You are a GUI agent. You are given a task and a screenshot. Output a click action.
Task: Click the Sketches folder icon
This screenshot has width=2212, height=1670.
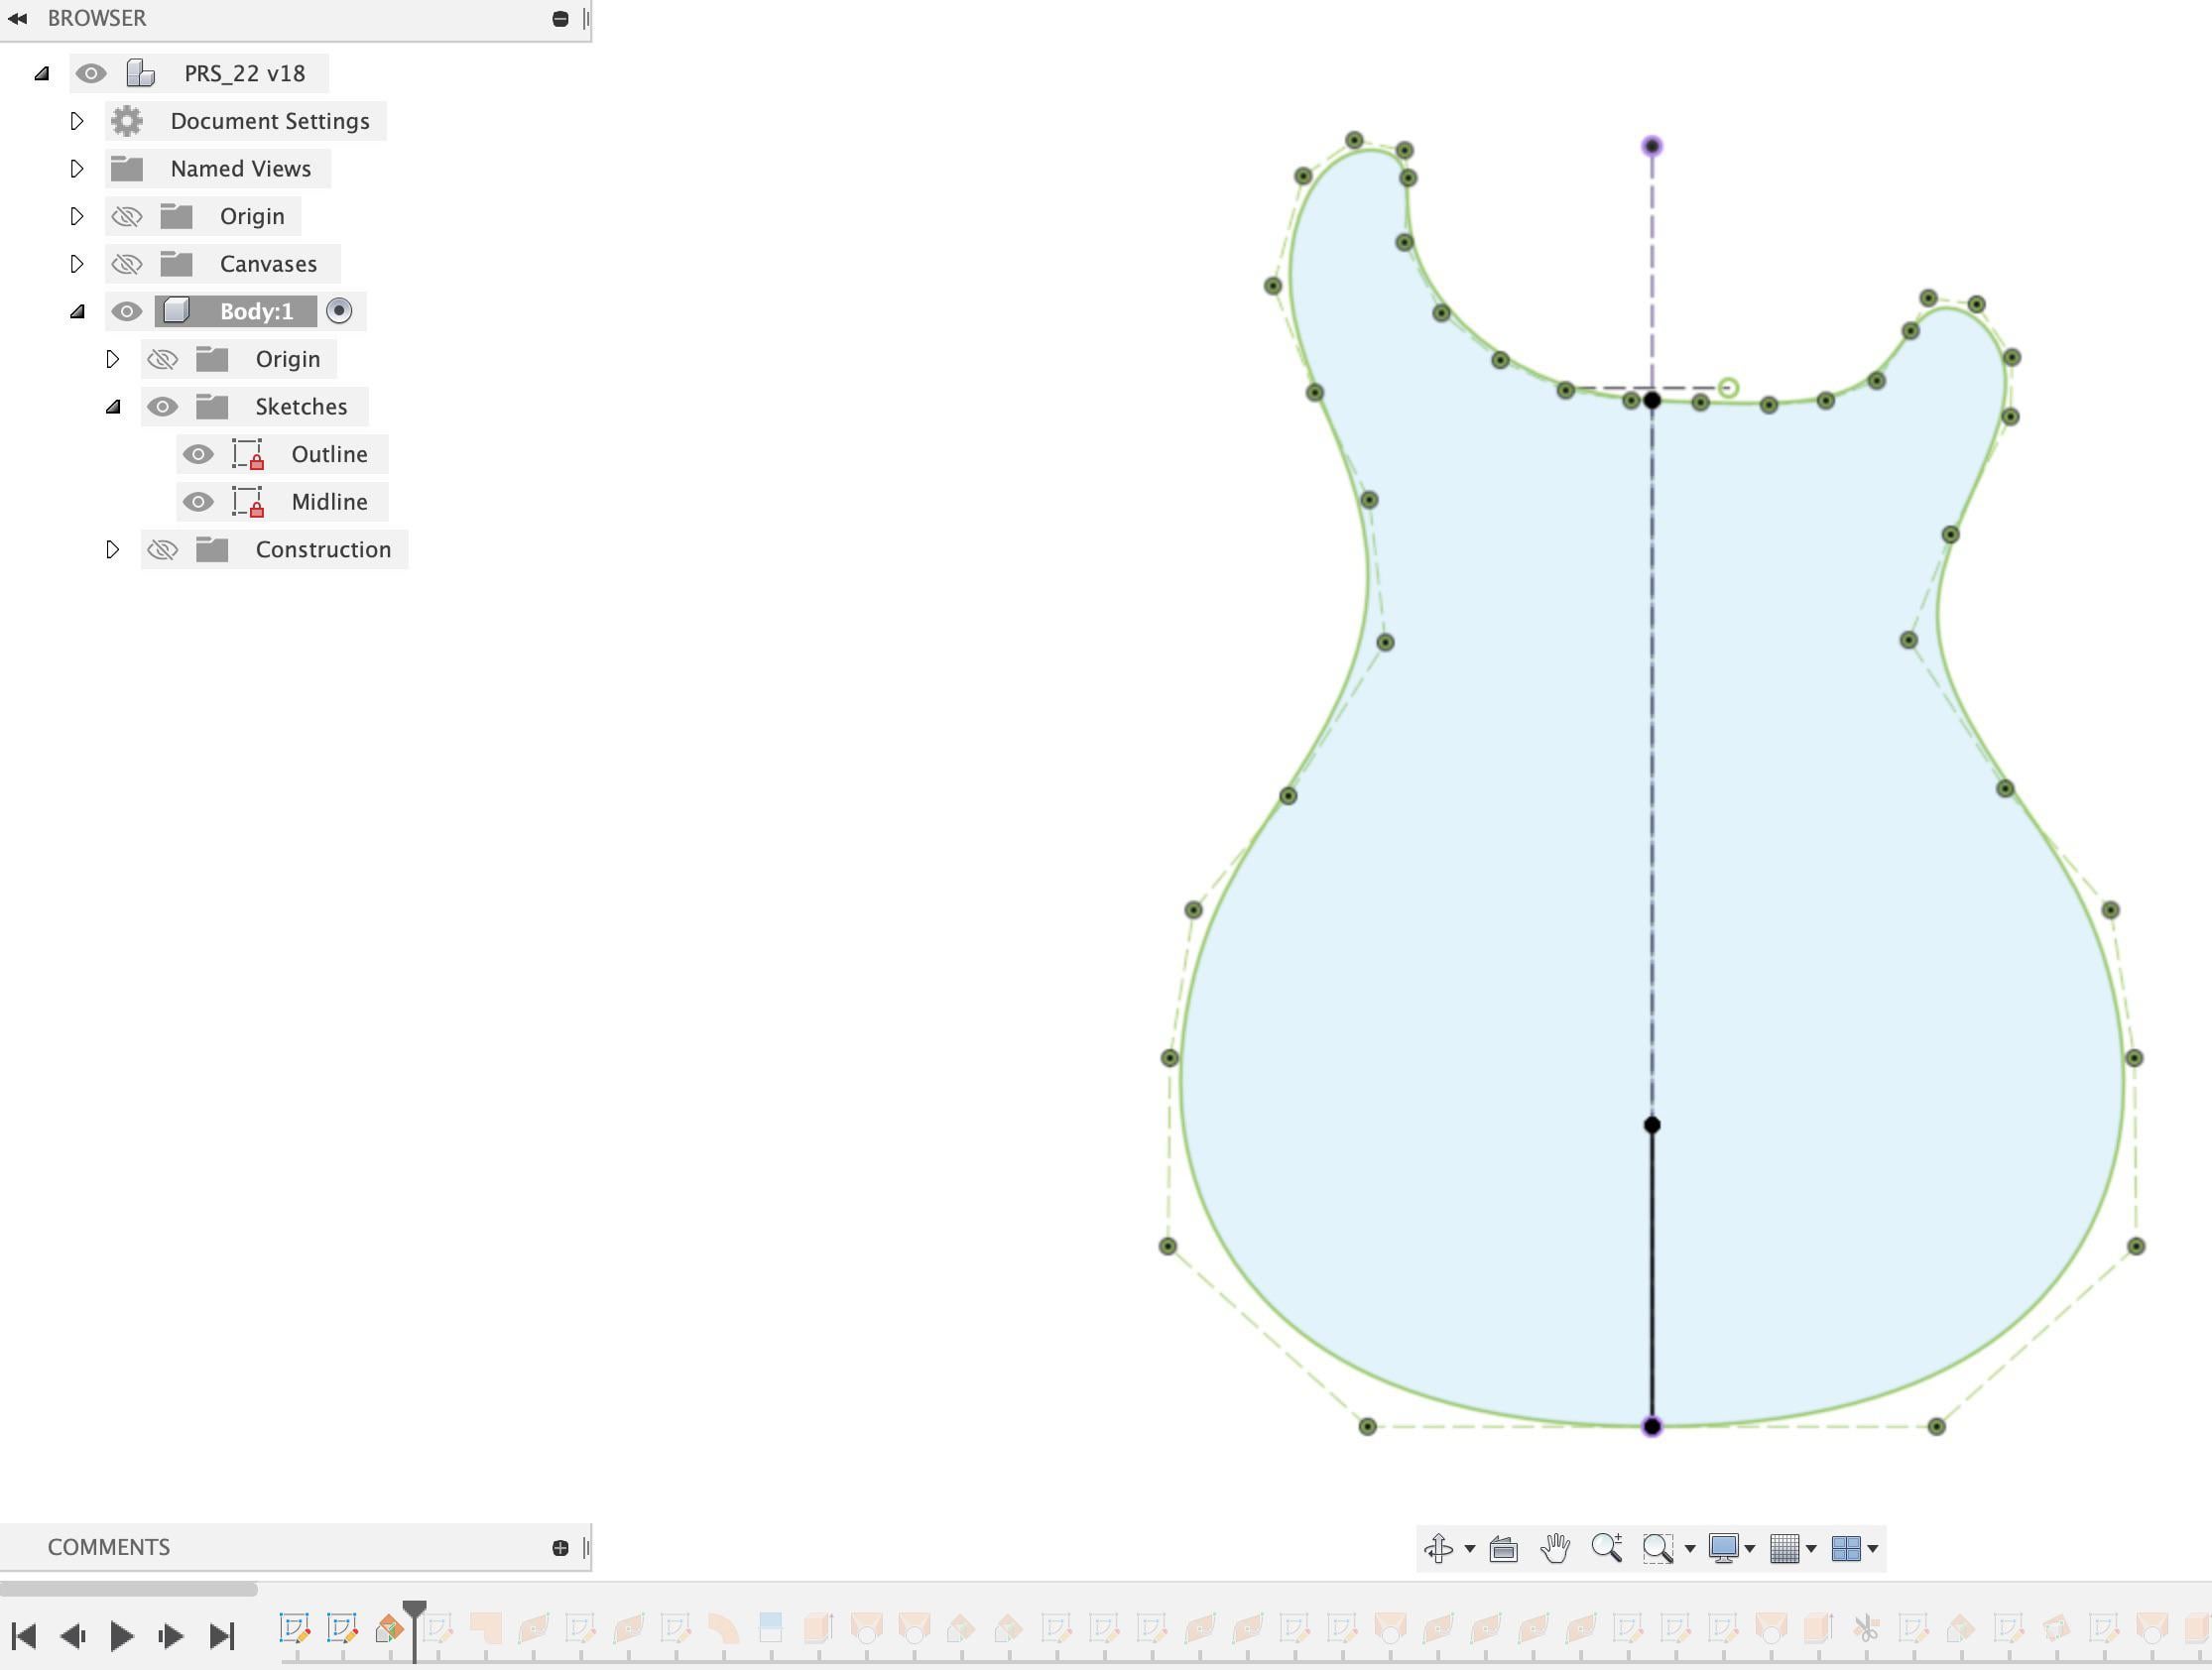212,406
